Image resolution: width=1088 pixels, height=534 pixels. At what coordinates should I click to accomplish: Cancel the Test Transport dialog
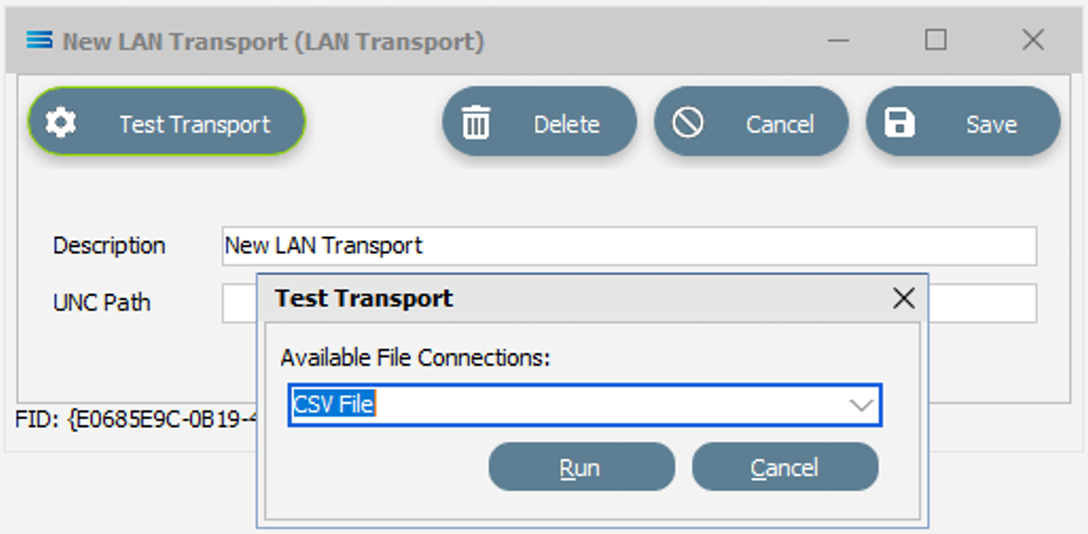tap(785, 467)
